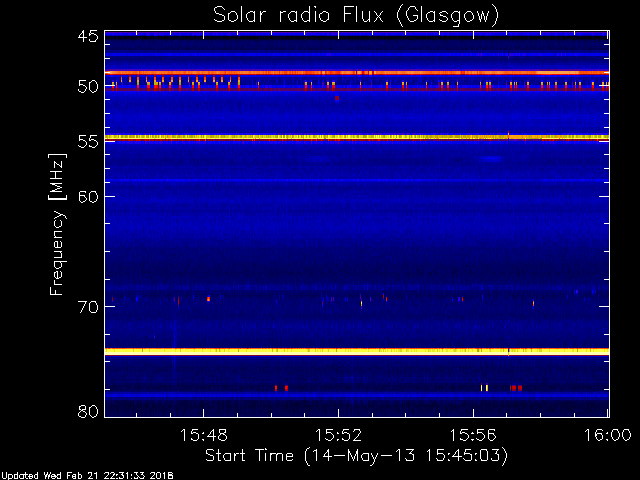The height and width of the screenshot is (480, 640).
Task: Click the 'Start Time (14-May-13 15:45:03)' label
Action: point(356,456)
